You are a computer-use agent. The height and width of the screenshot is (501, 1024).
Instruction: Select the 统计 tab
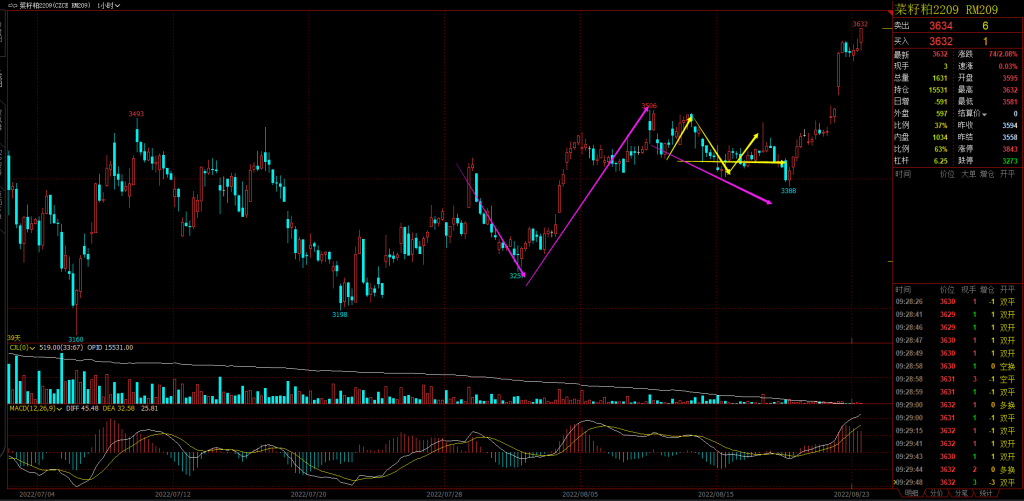[986, 493]
